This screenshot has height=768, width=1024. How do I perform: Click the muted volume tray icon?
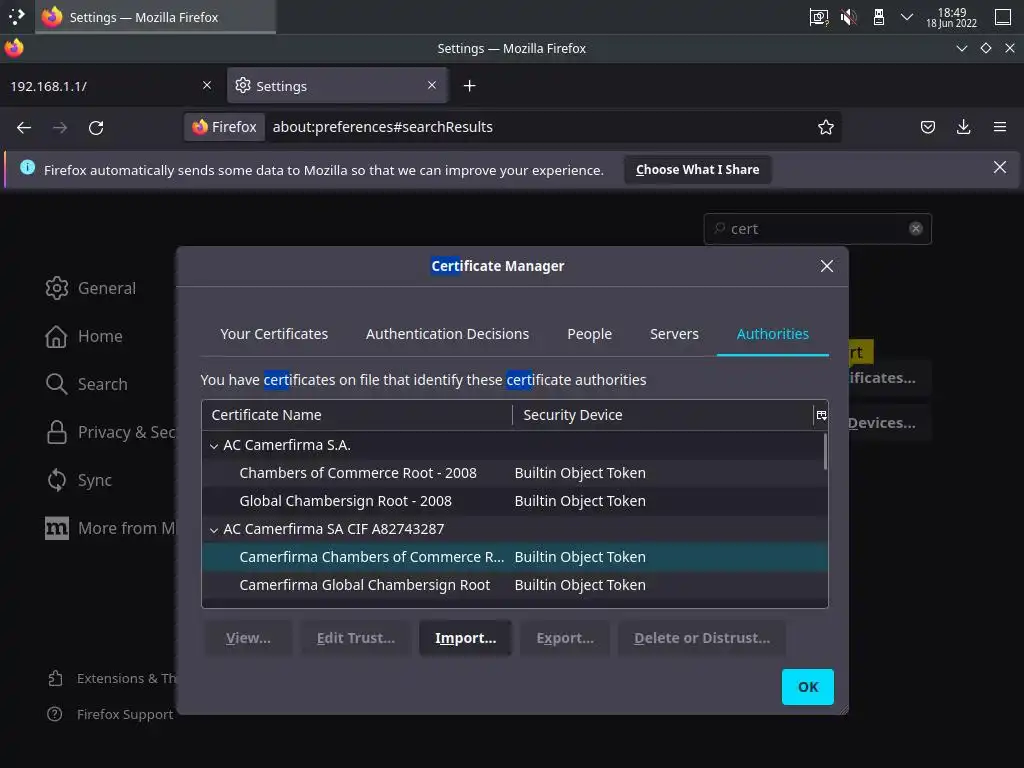(x=848, y=17)
